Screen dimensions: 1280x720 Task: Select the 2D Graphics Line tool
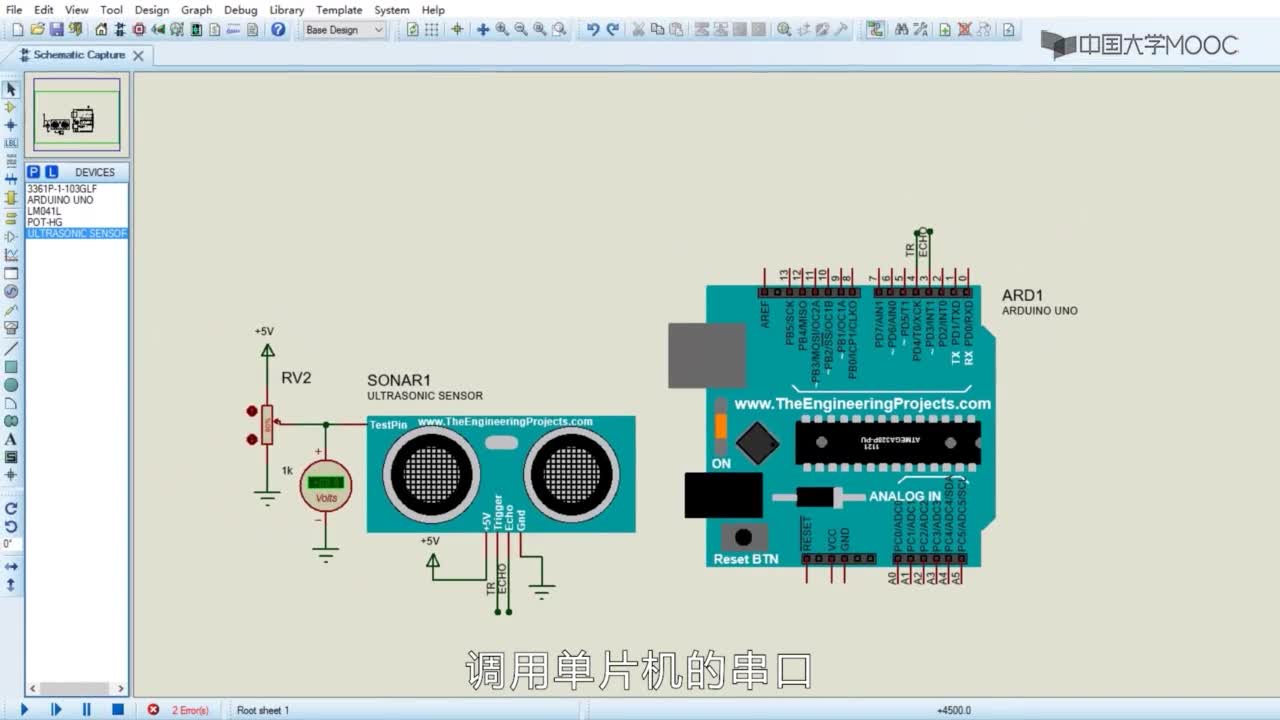[x=11, y=349]
